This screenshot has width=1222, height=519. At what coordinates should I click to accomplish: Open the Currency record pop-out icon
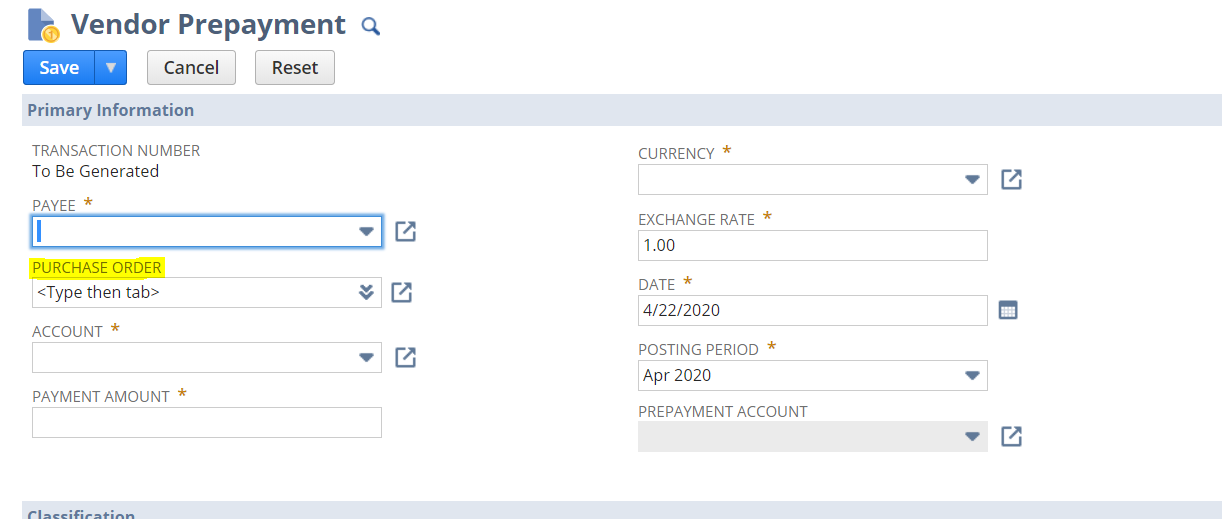1011,179
